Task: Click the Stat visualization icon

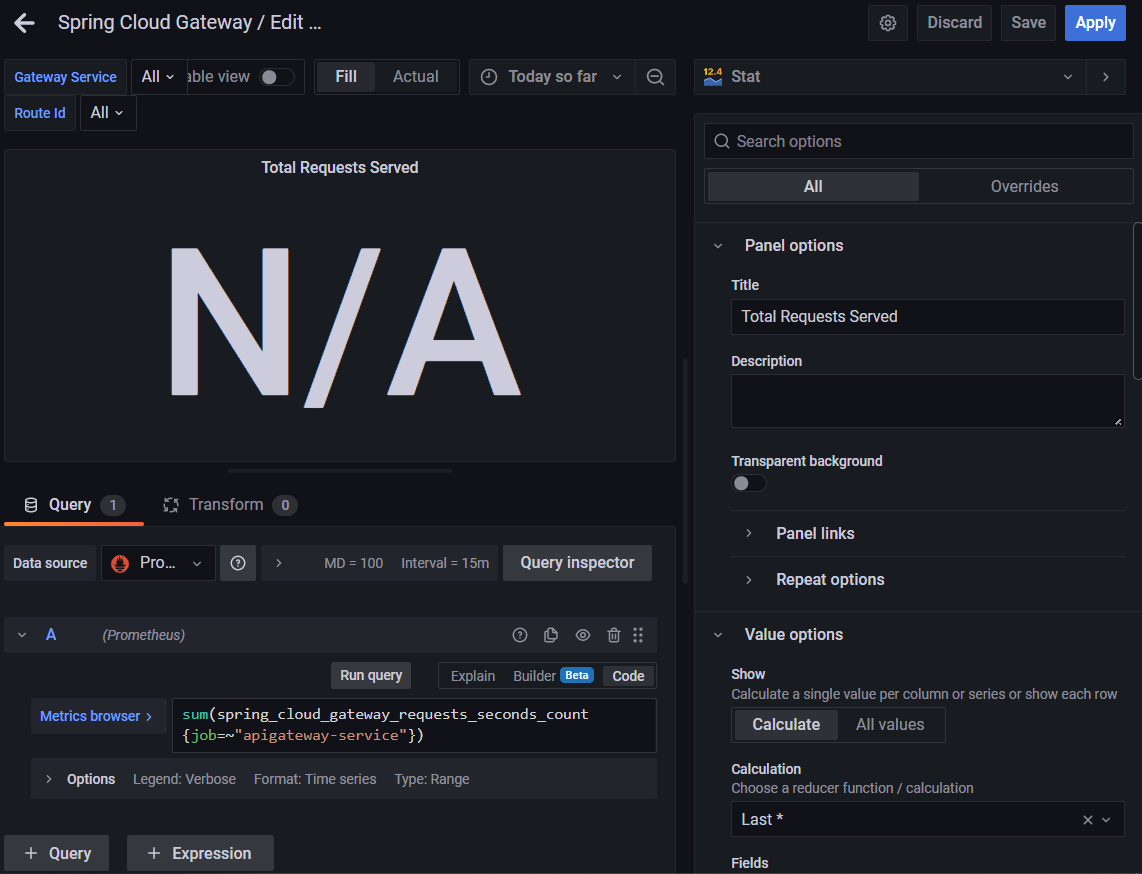Action: tap(713, 76)
